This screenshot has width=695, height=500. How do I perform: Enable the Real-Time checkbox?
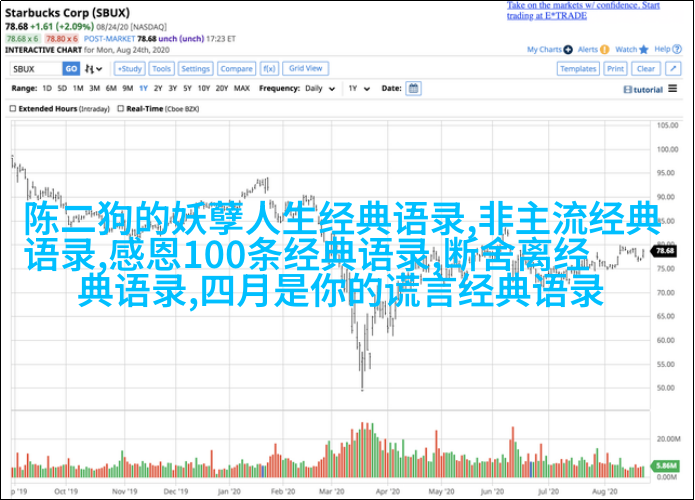(x=121, y=109)
